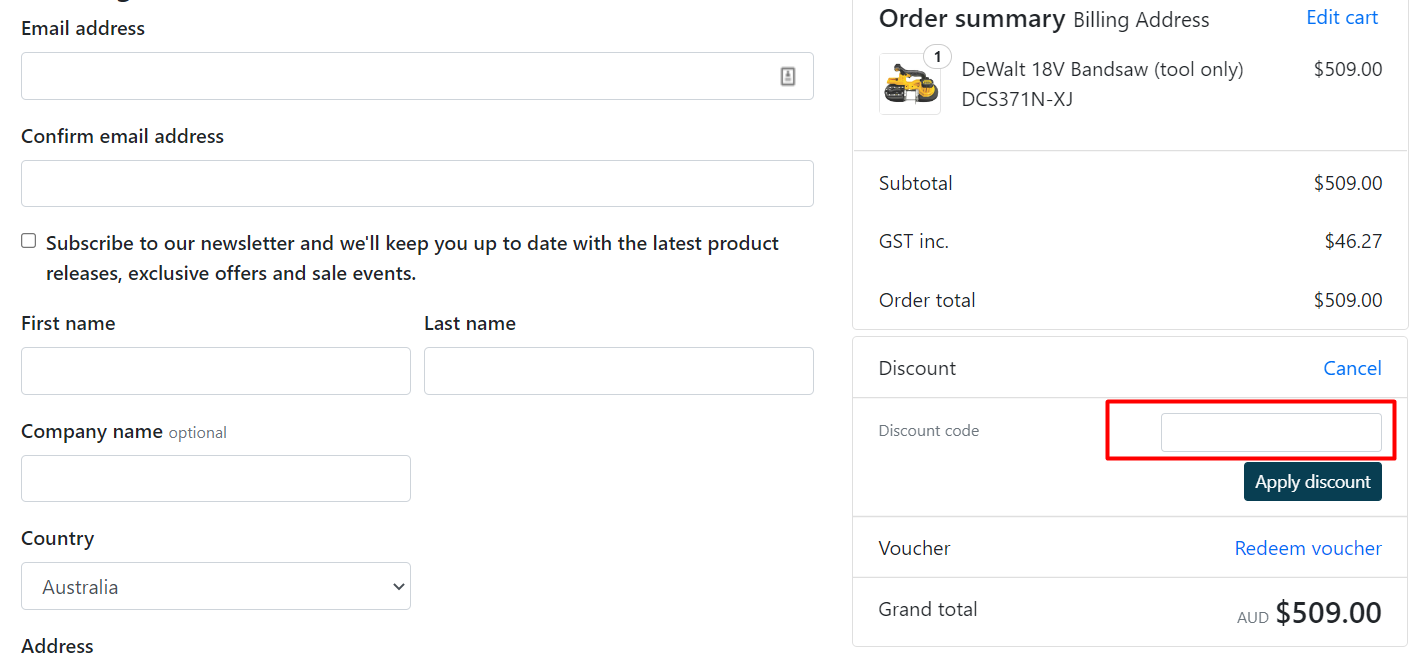The width and height of the screenshot is (1415, 655).
Task: Click the chevron arrow on Country select
Action: [x=398, y=587]
